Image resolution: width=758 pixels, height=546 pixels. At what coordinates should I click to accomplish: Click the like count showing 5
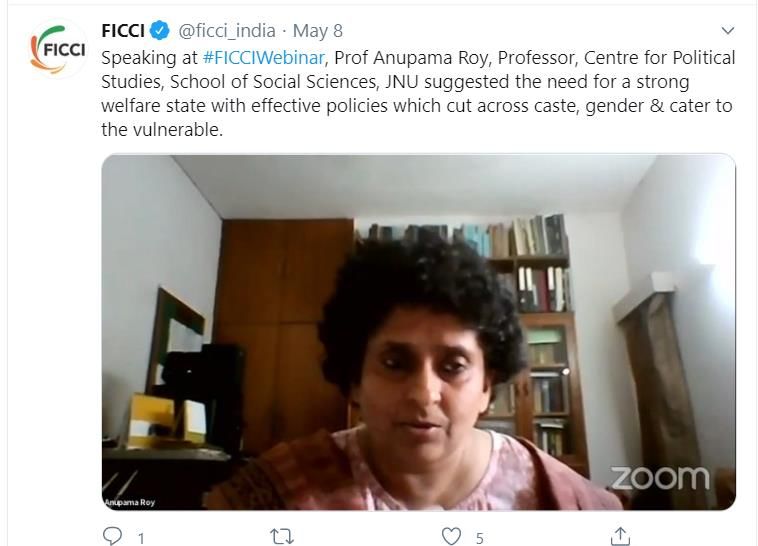(479, 538)
